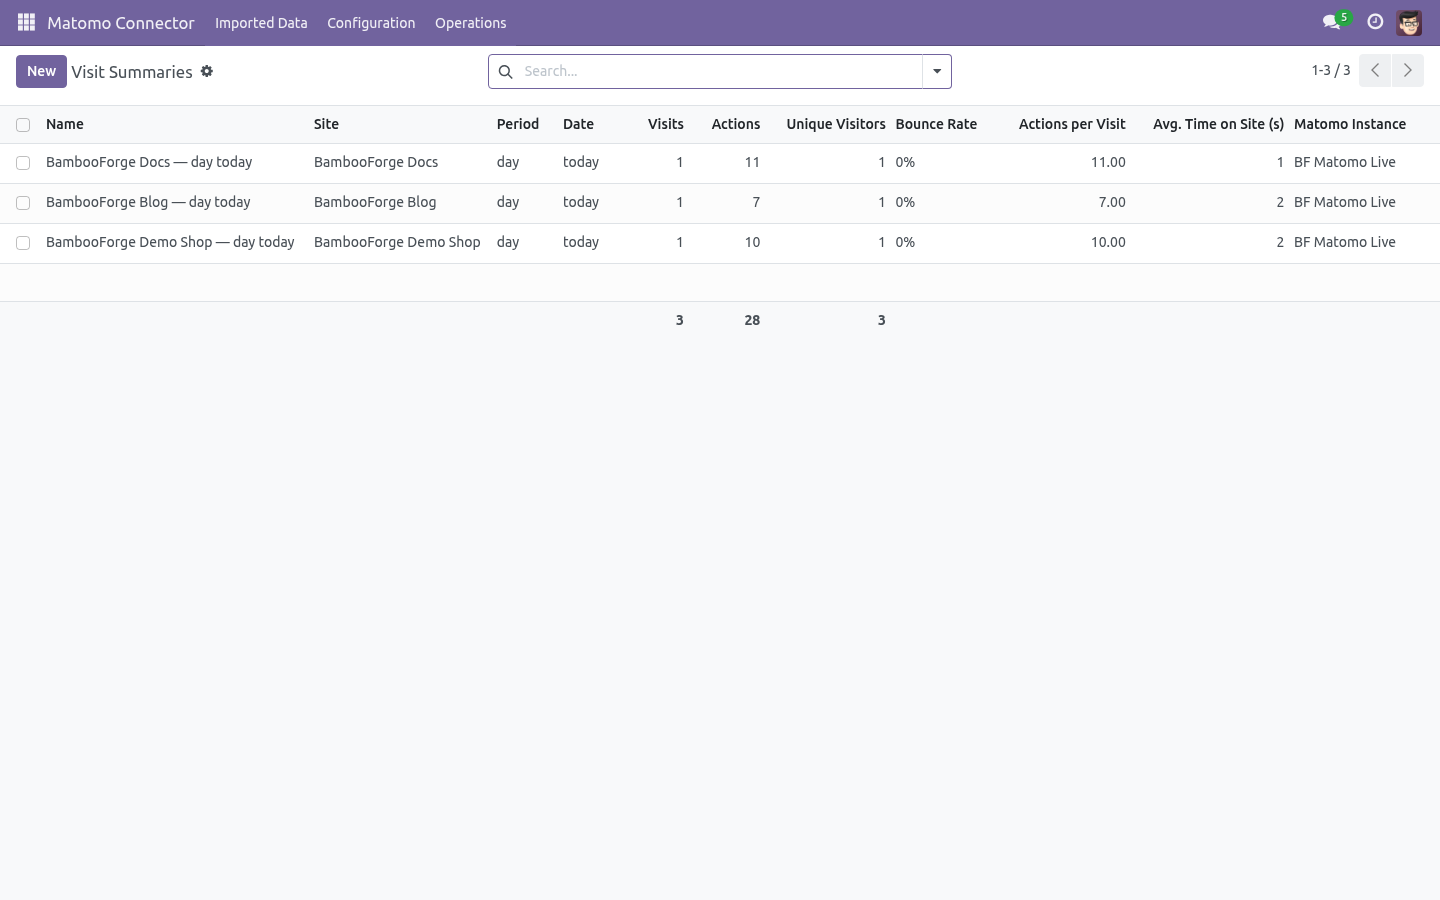
Task: Open the user avatar menu
Action: point(1409,22)
